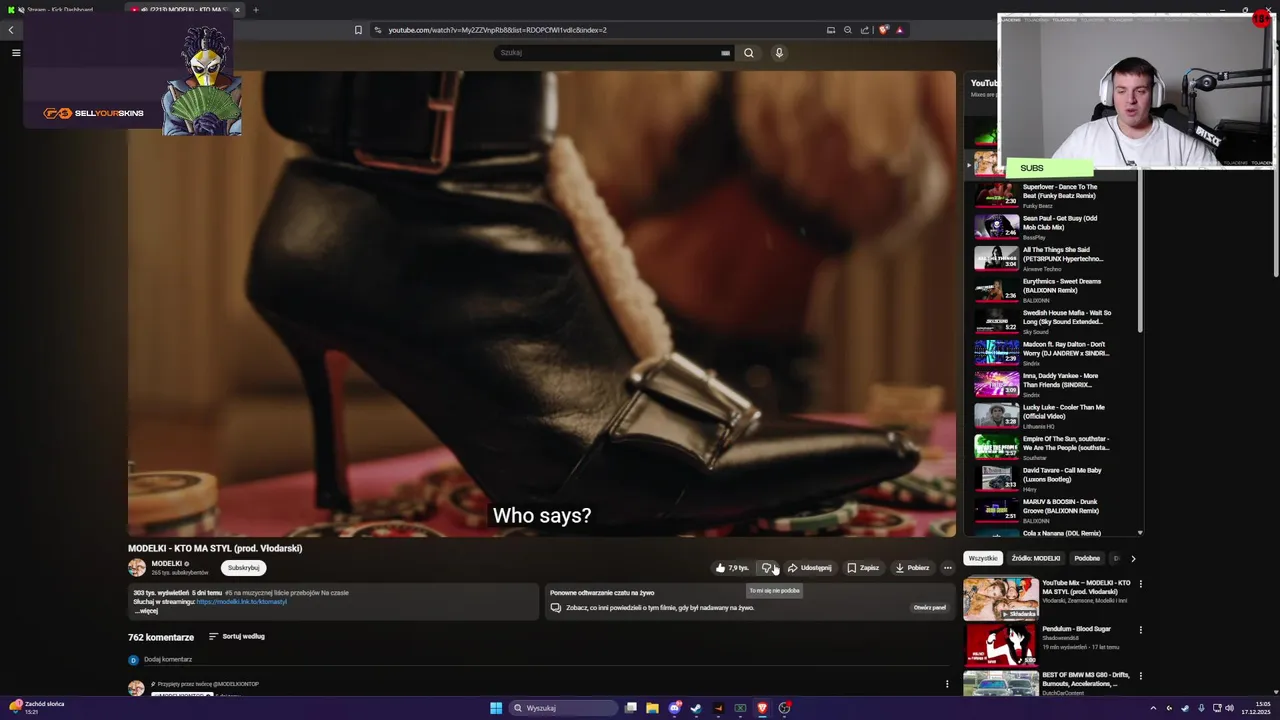Image resolution: width=1280 pixels, height=720 pixels.
Task: Go back with browser back arrow
Action: click(11, 30)
